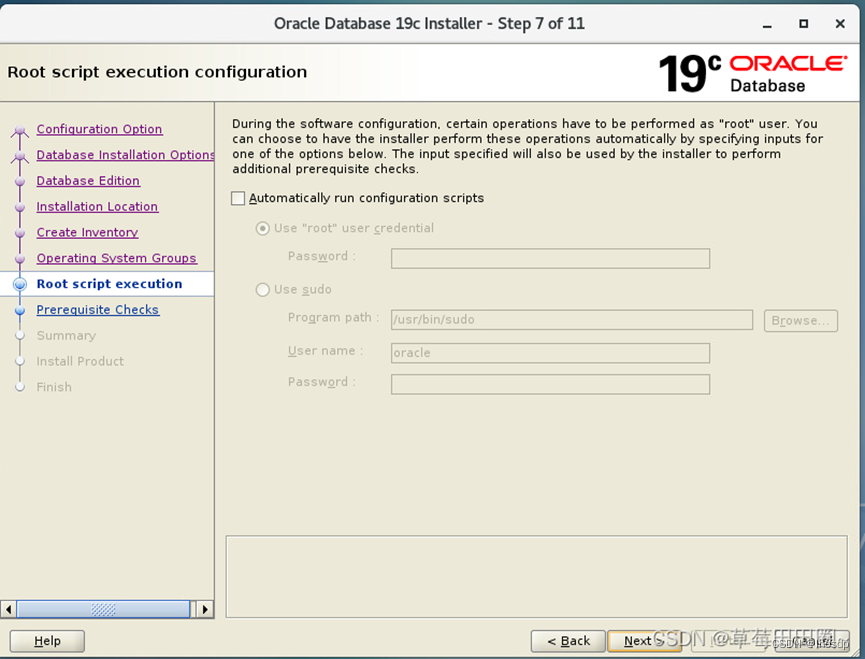Screen dimensions: 865x659
Task: Click the User name field containing oracle
Action: pos(550,353)
